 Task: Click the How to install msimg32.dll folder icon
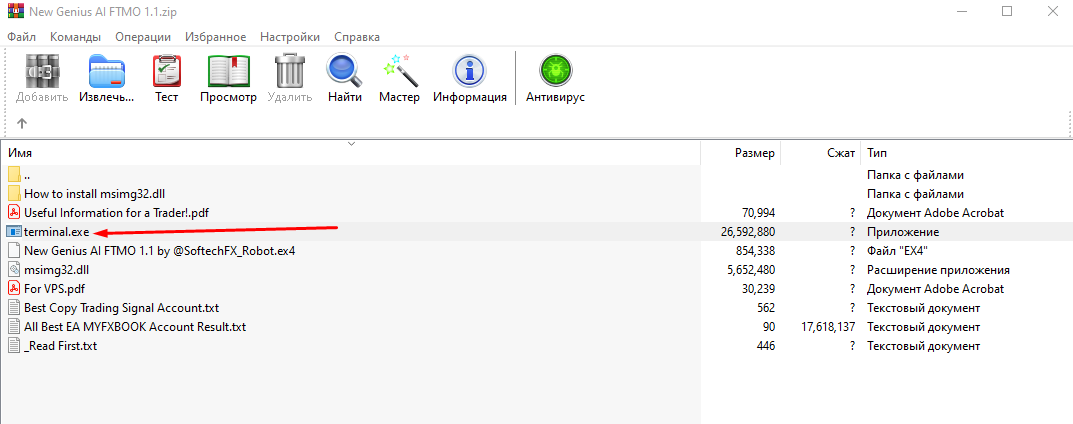(14, 194)
